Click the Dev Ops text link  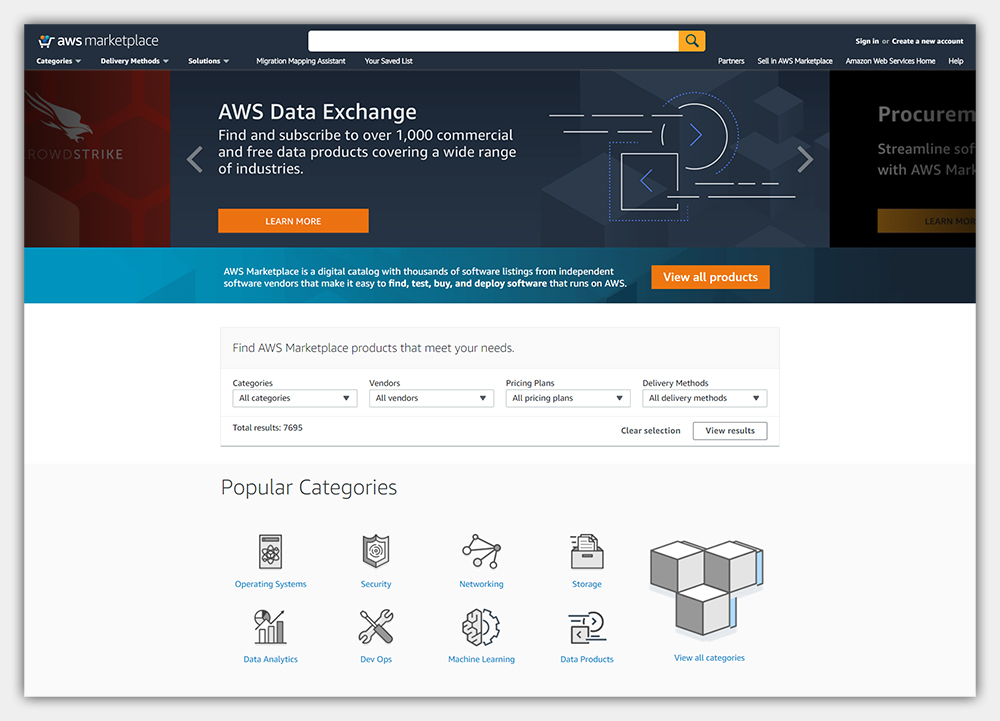click(376, 659)
